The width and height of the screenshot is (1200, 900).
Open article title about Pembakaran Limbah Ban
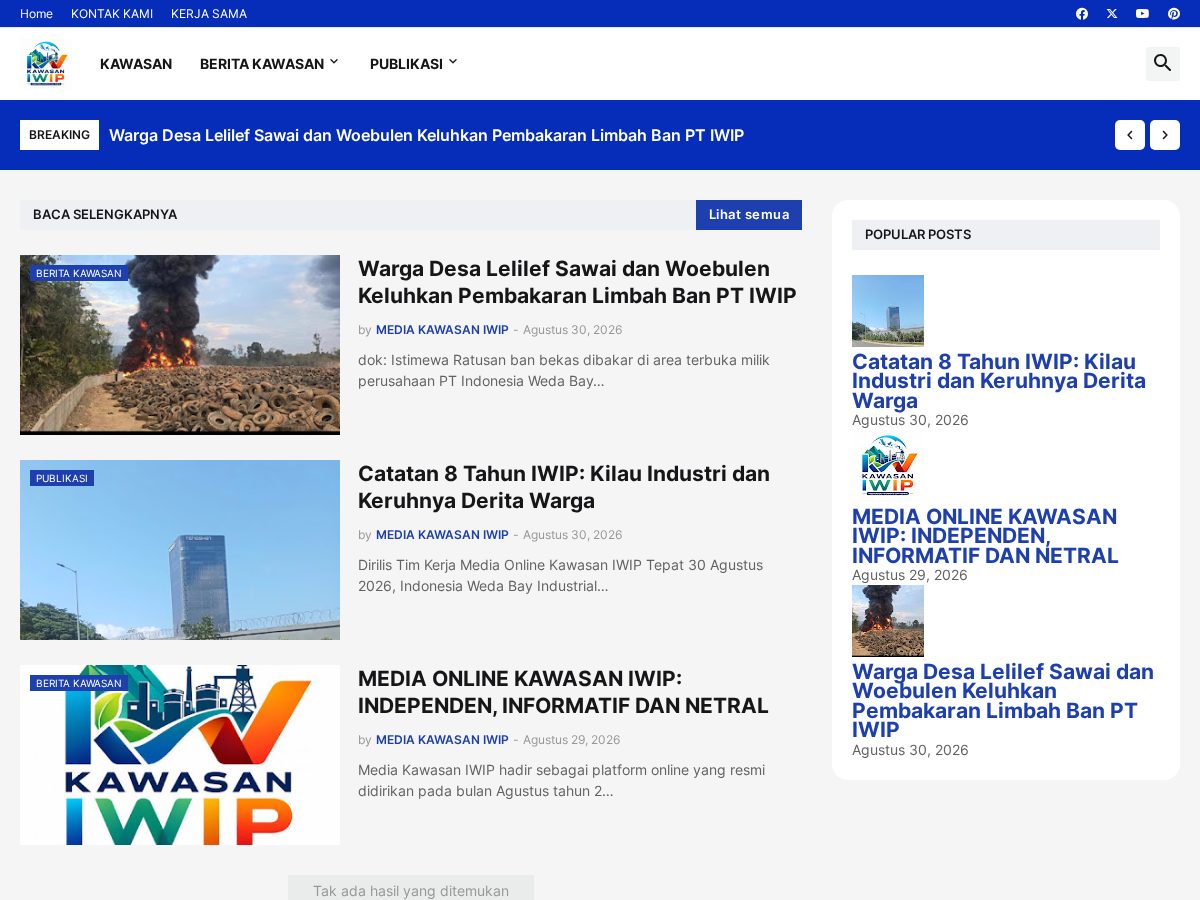click(x=577, y=282)
